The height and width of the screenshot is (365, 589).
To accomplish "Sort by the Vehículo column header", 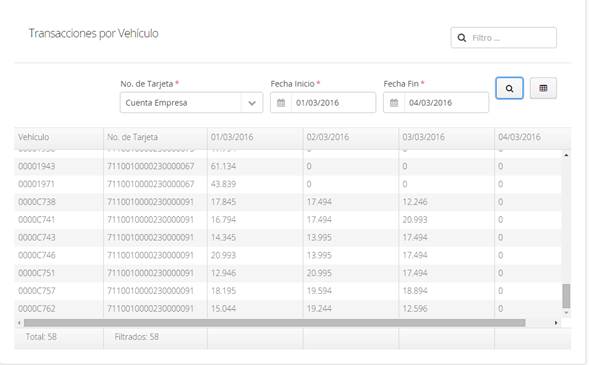I will (x=59, y=137).
